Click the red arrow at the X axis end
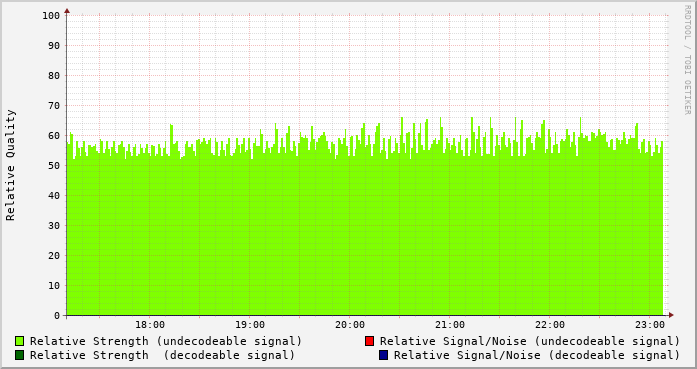The image size is (697, 369). (x=671, y=315)
